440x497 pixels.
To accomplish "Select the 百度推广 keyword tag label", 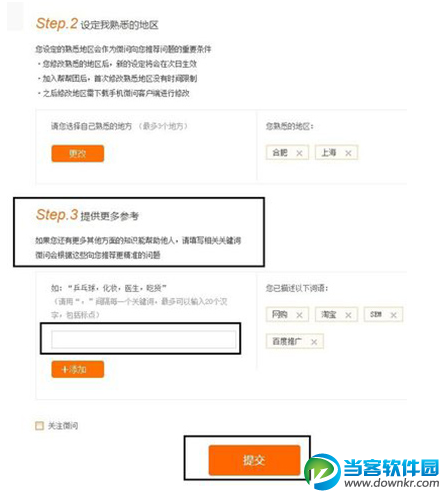I will (x=287, y=341).
